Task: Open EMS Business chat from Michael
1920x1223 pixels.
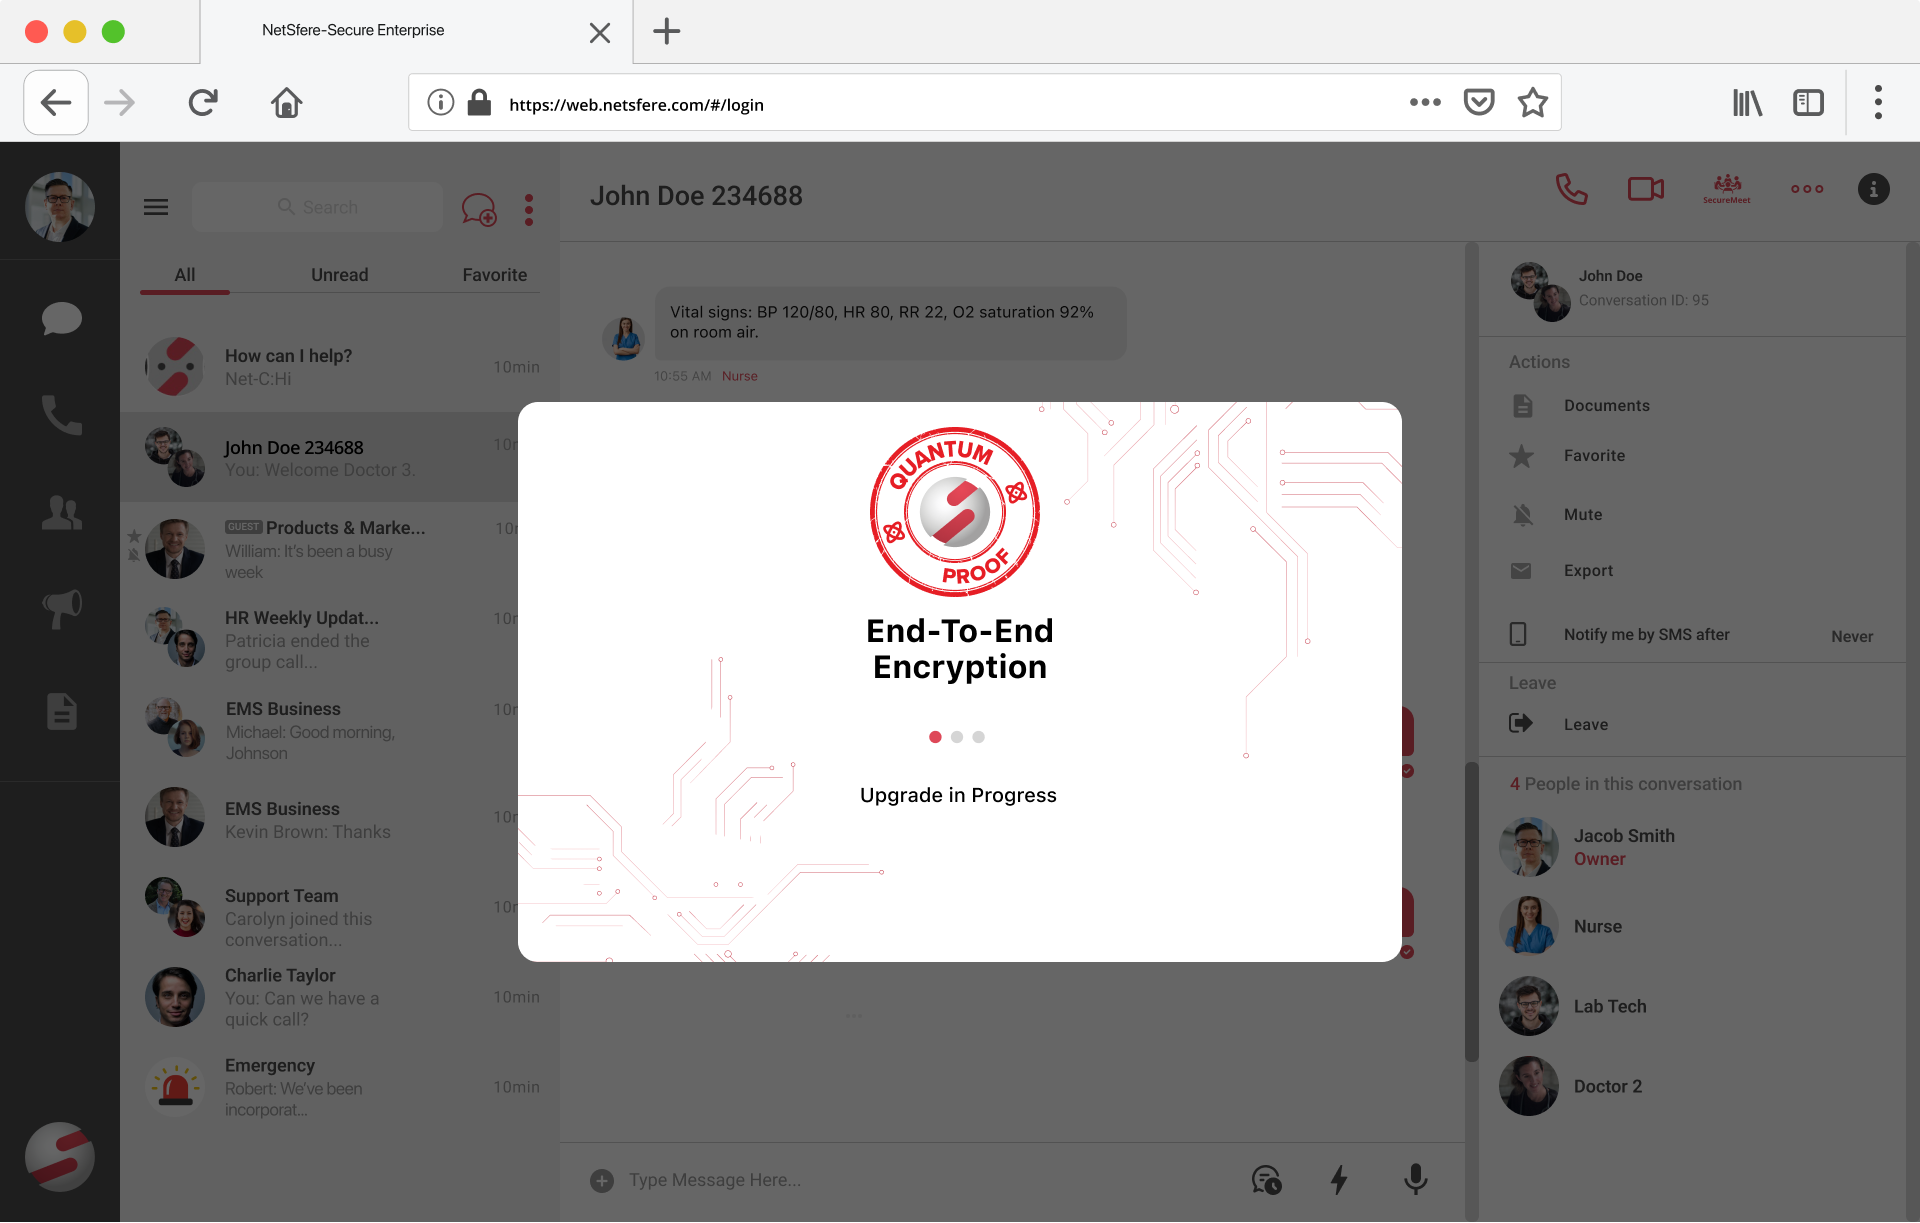Action: [x=320, y=729]
